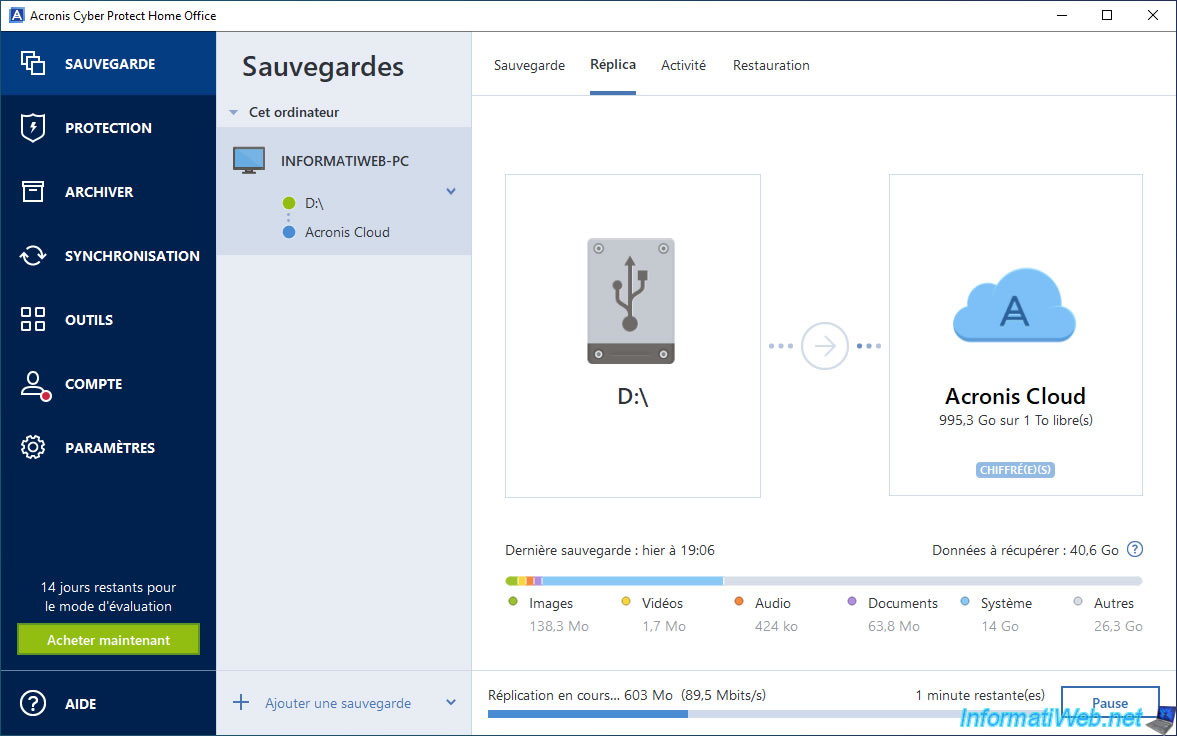Click Ajouter une sauvegarde link
This screenshot has width=1177, height=736.
[338, 703]
